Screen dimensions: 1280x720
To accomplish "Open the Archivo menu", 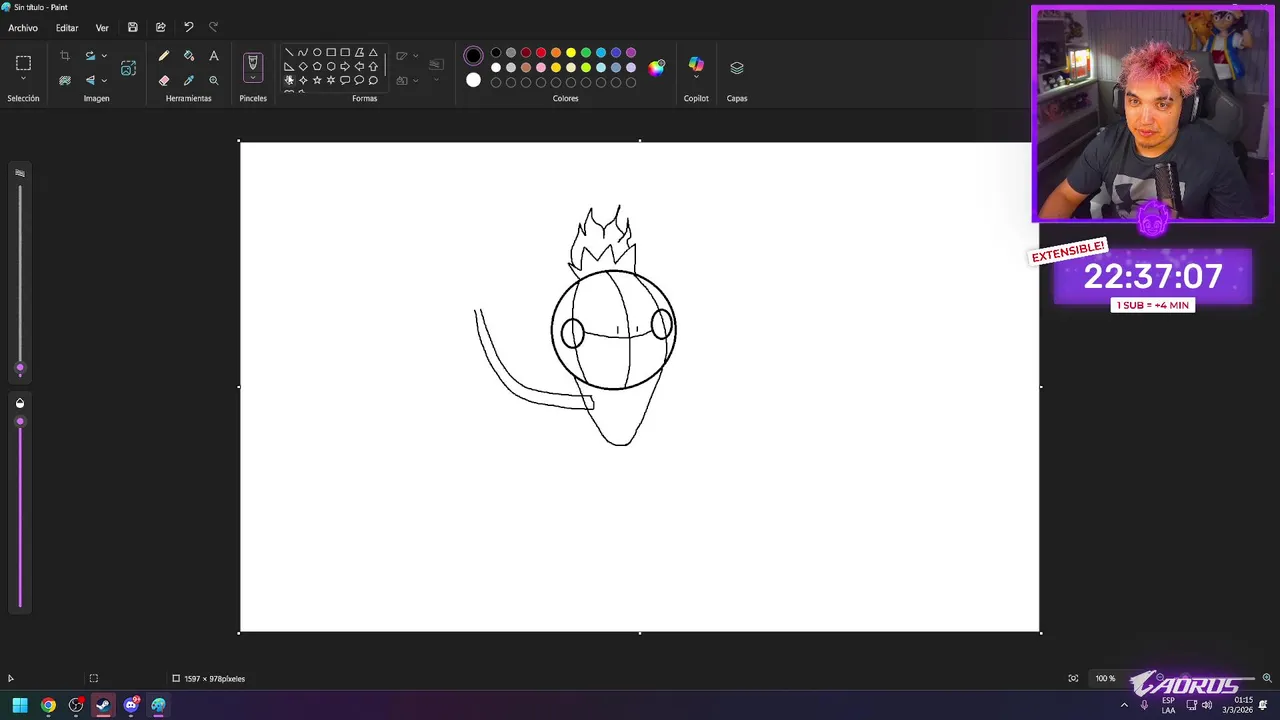I will (23, 28).
